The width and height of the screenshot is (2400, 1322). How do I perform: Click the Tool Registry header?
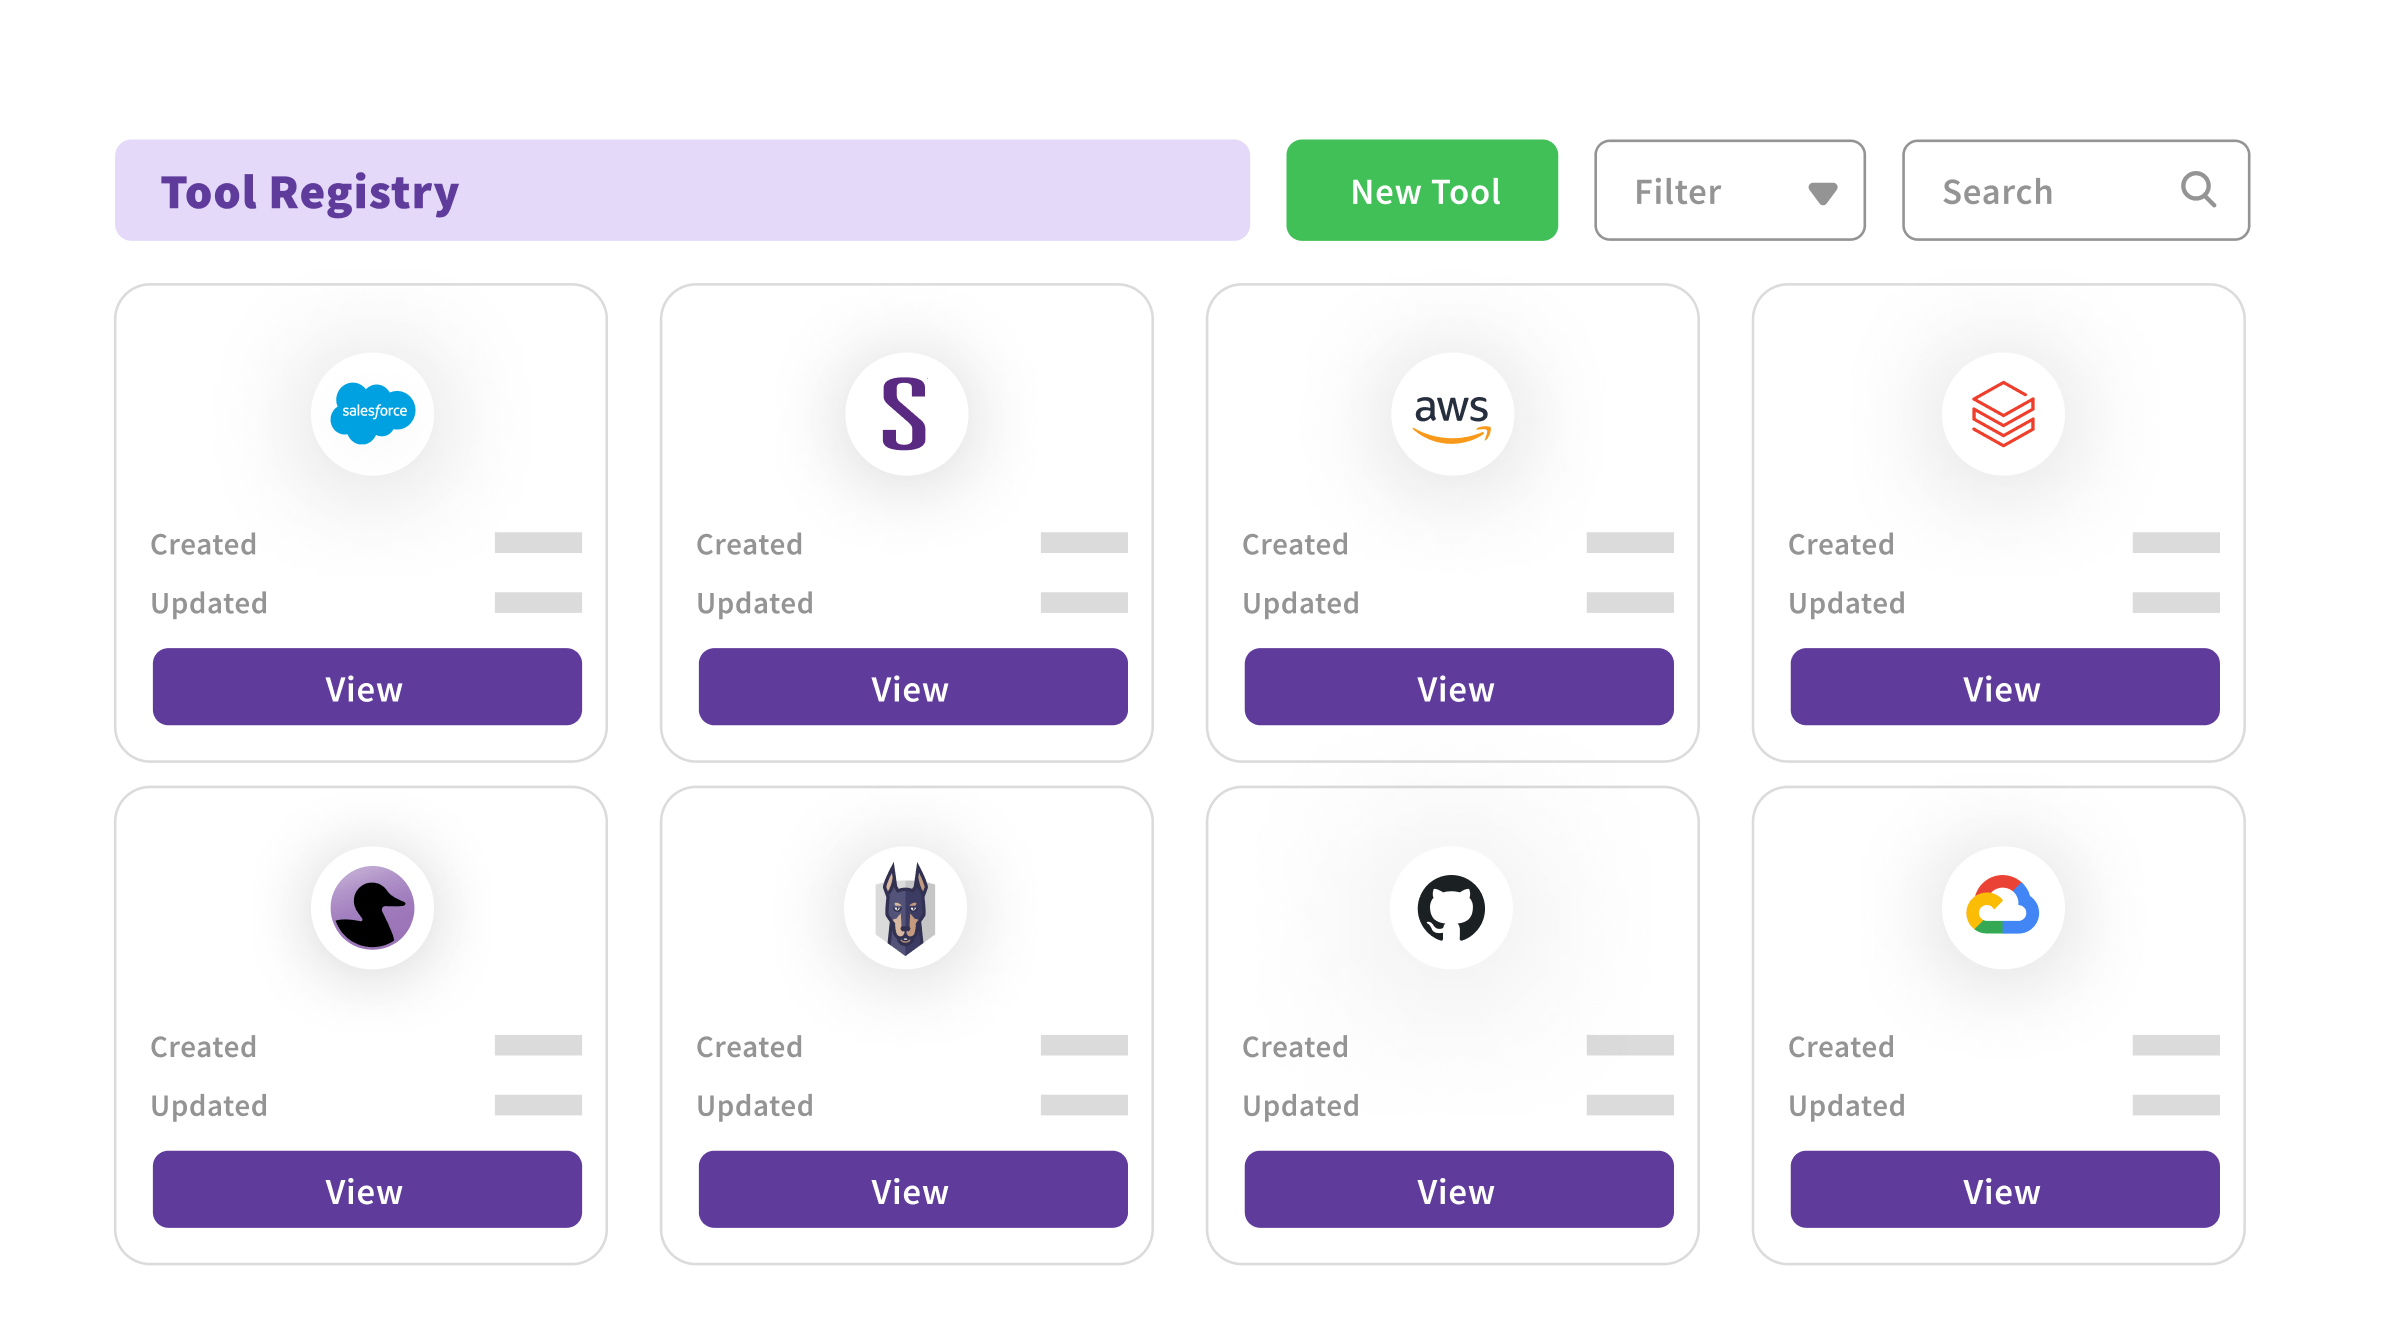pos(310,191)
